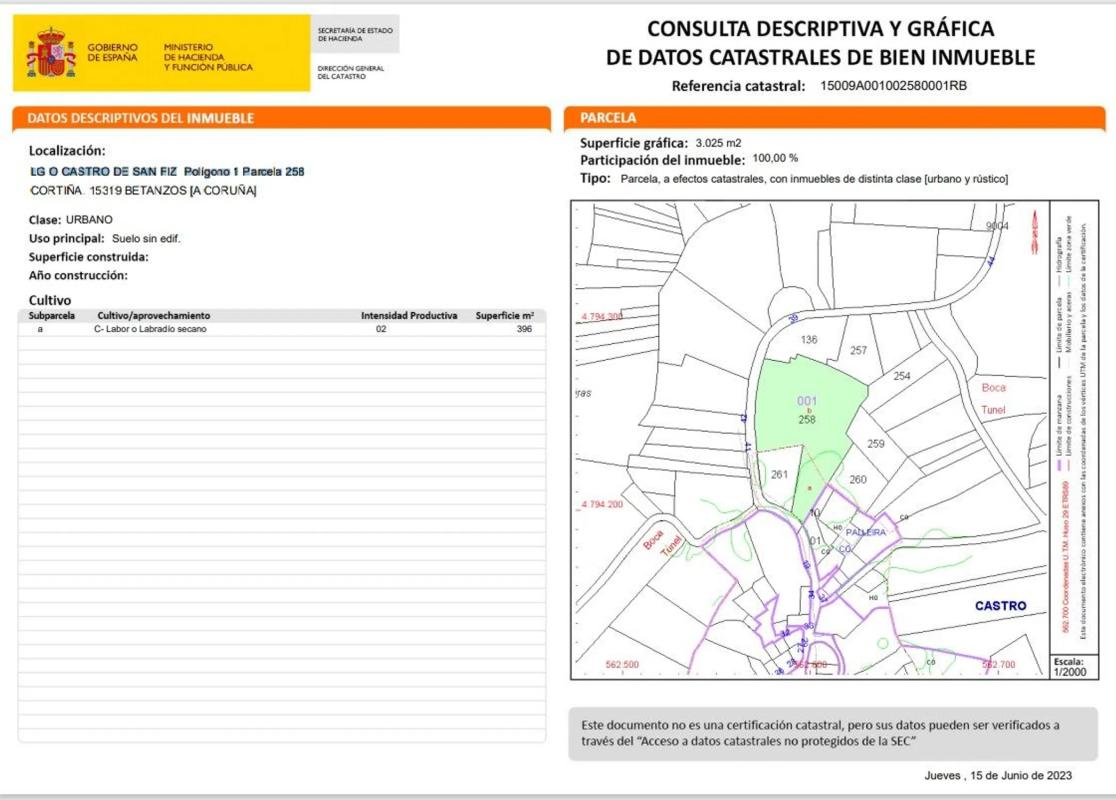Click the 'Cultivo' section heading
The height and width of the screenshot is (800, 1116).
(x=50, y=300)
